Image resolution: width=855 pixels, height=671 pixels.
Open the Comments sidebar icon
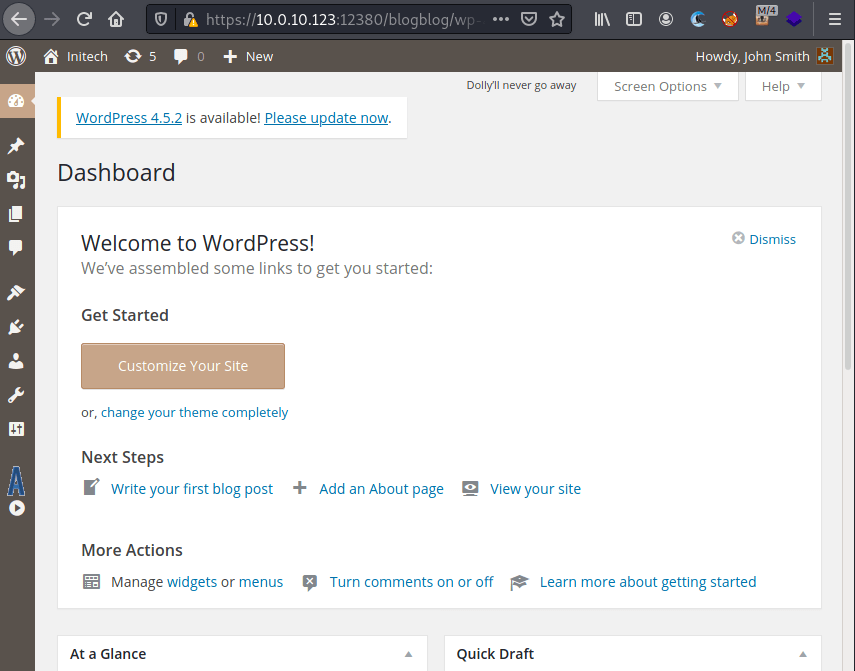16,247
